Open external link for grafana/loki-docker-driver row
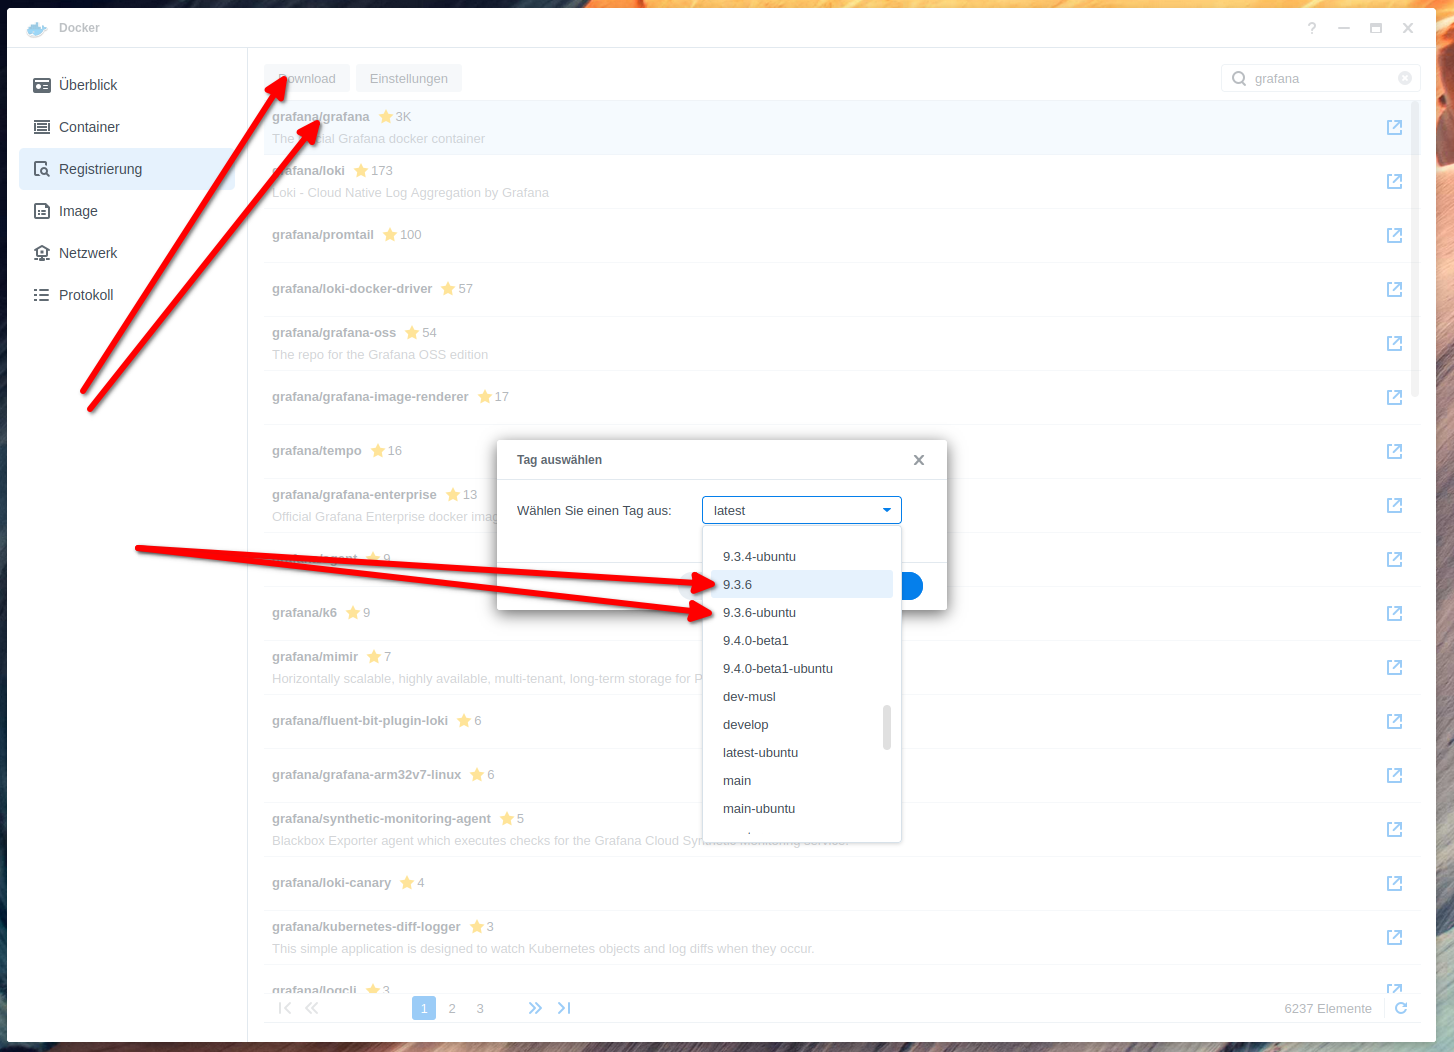The image size is (1454, 1052). tap(1394, 289)
